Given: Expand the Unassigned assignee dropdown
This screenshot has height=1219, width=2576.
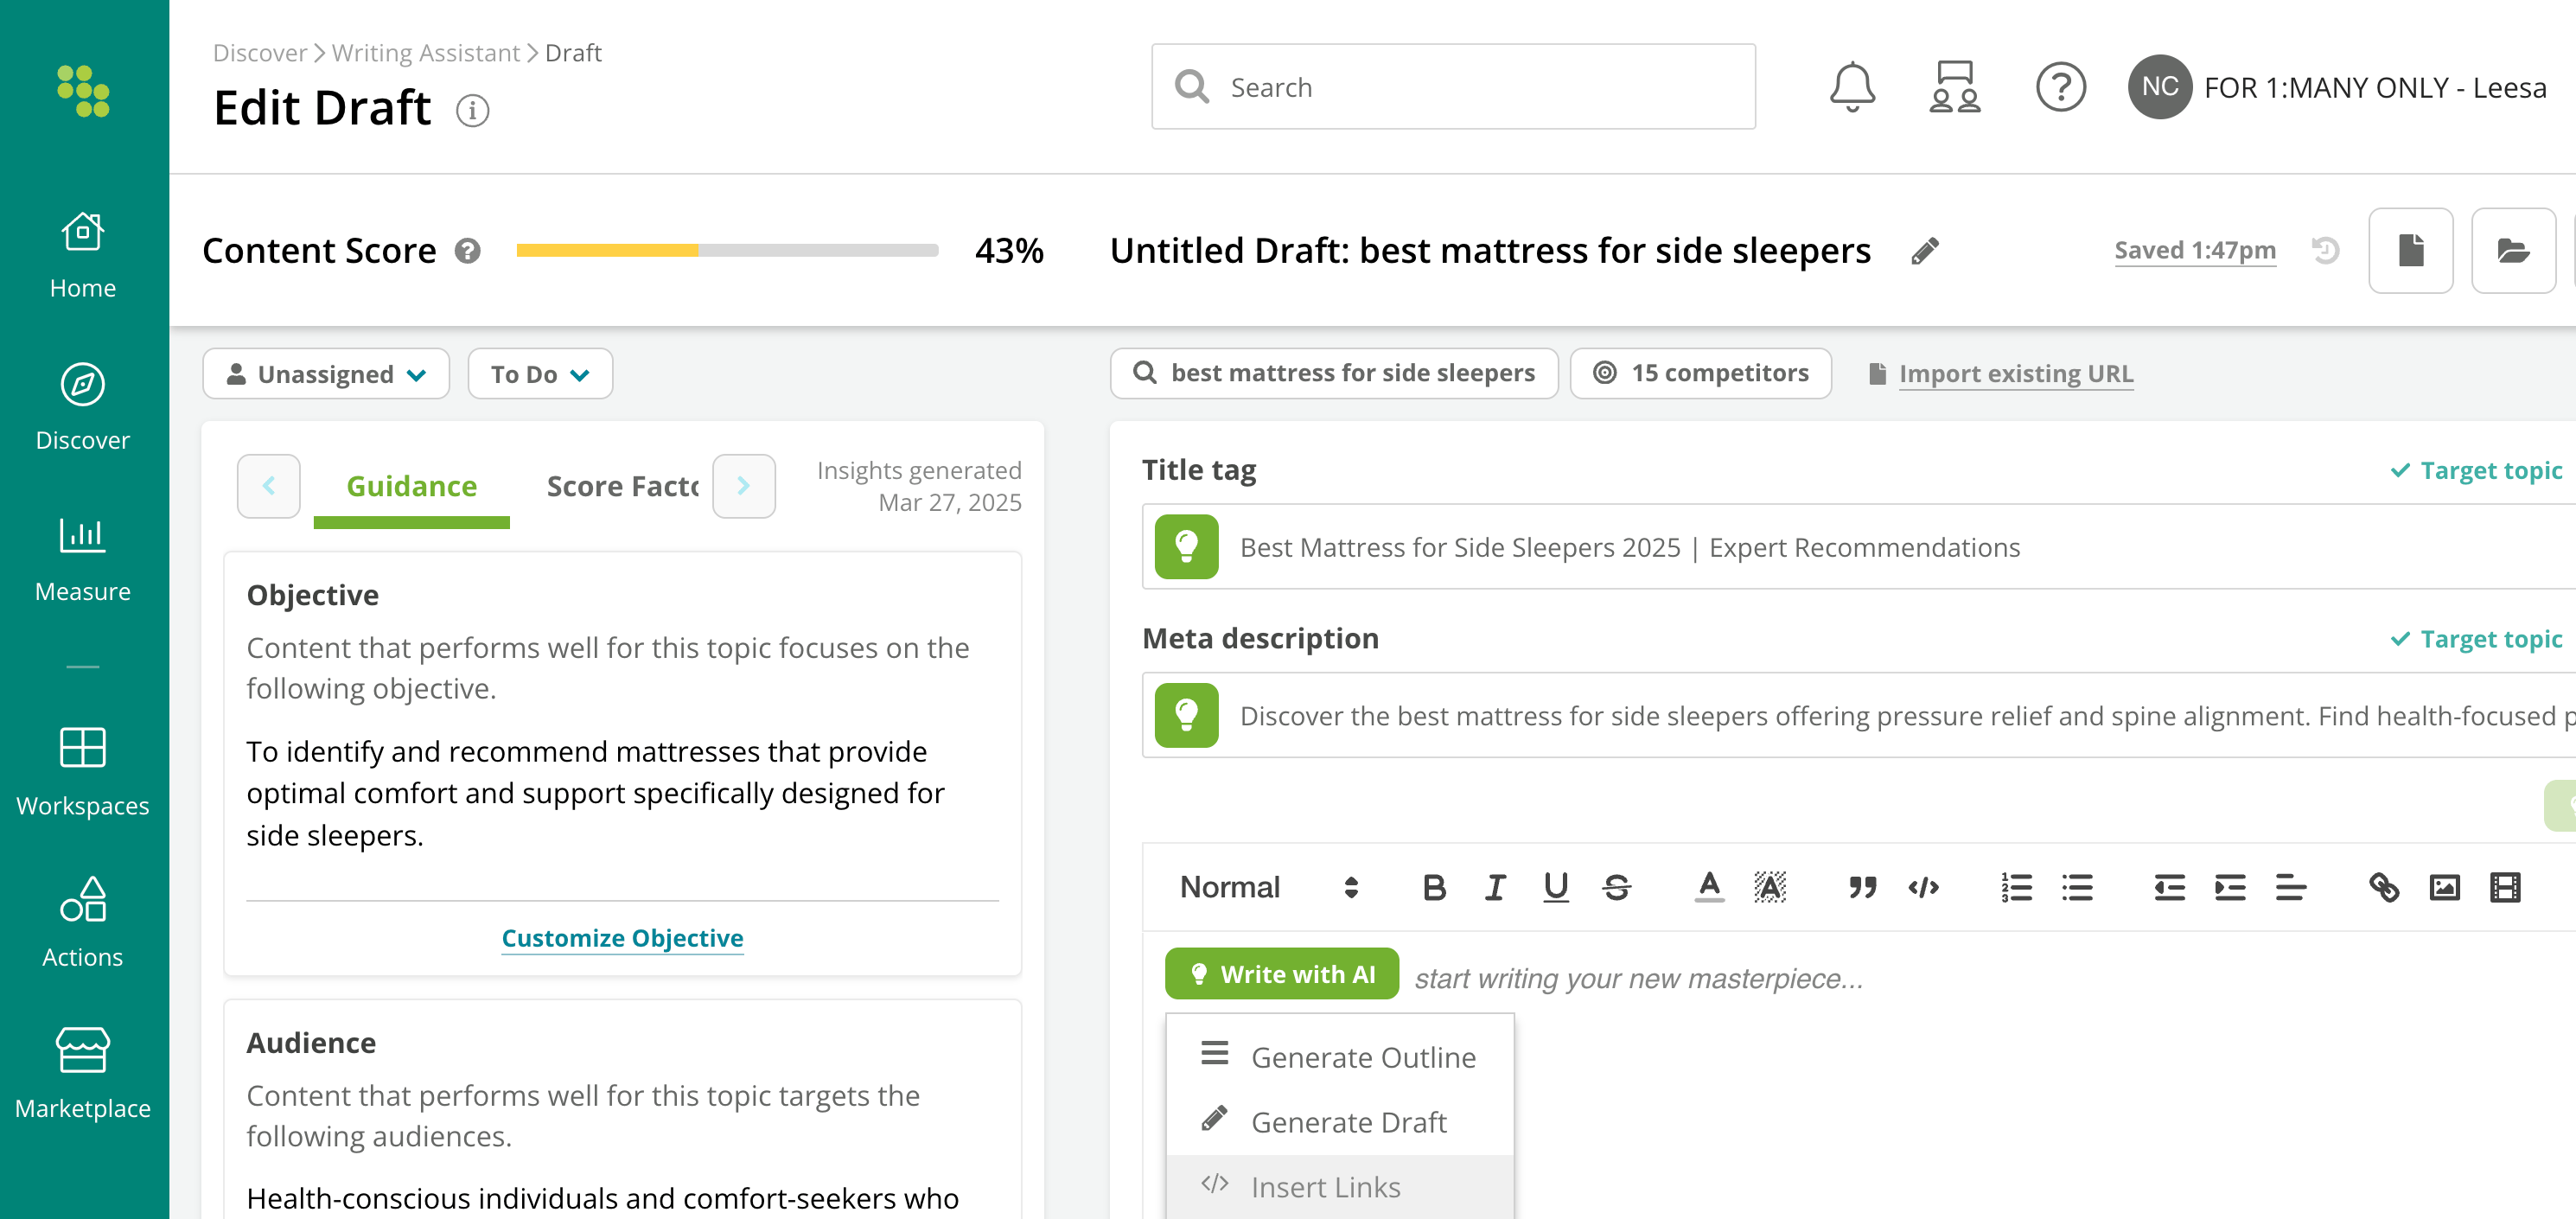Looking at the screenshot, I should 326,374.
